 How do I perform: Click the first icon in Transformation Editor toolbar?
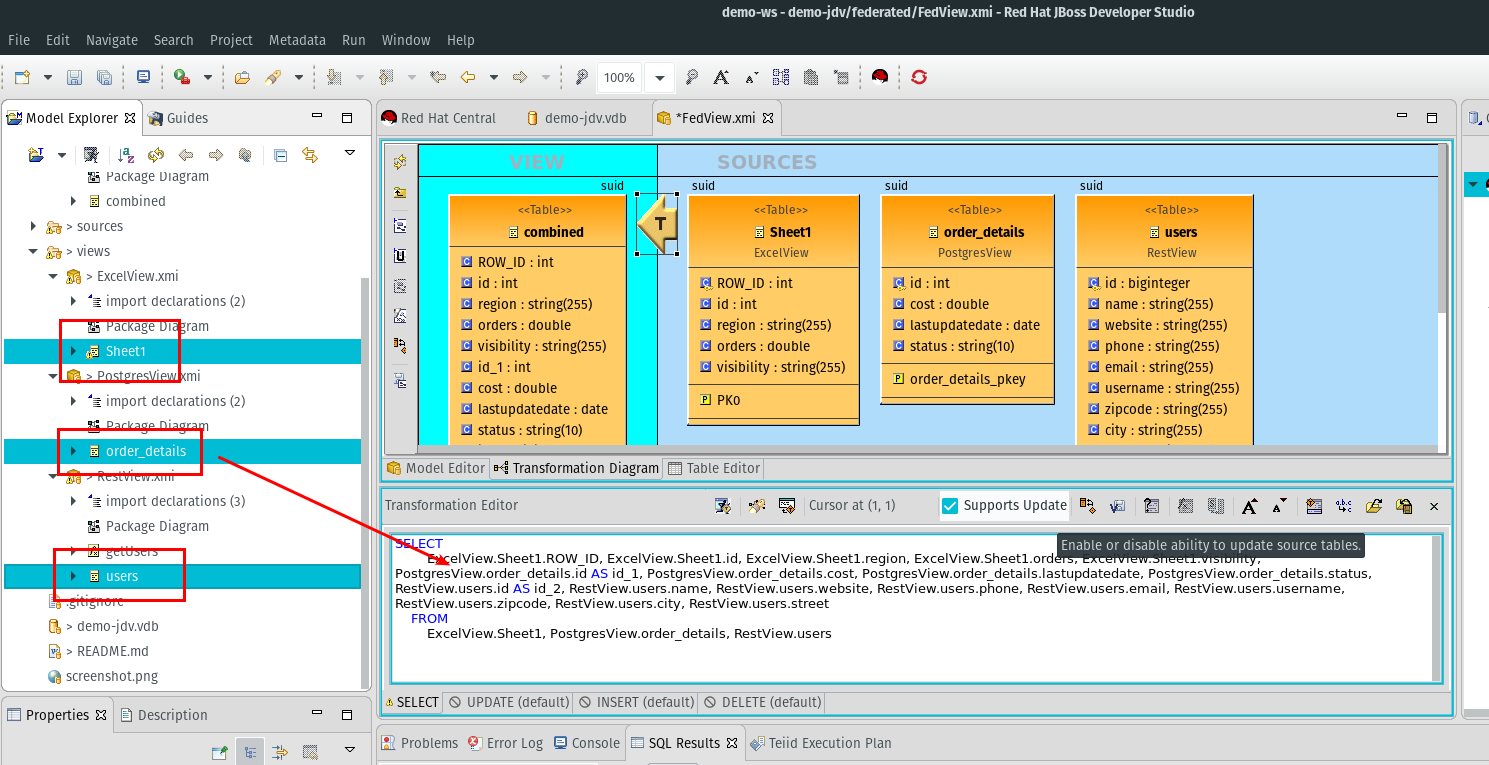click(723, 506)
